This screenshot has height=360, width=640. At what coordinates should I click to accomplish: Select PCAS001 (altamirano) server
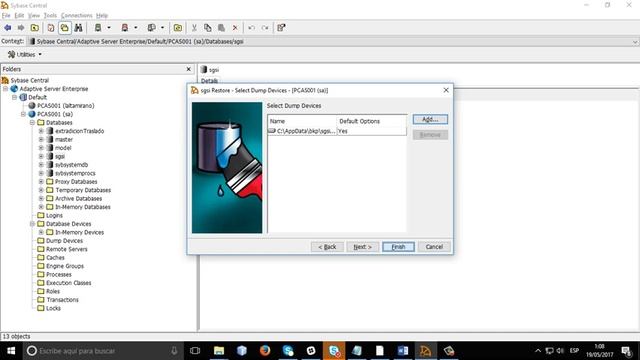coord(65,106)
